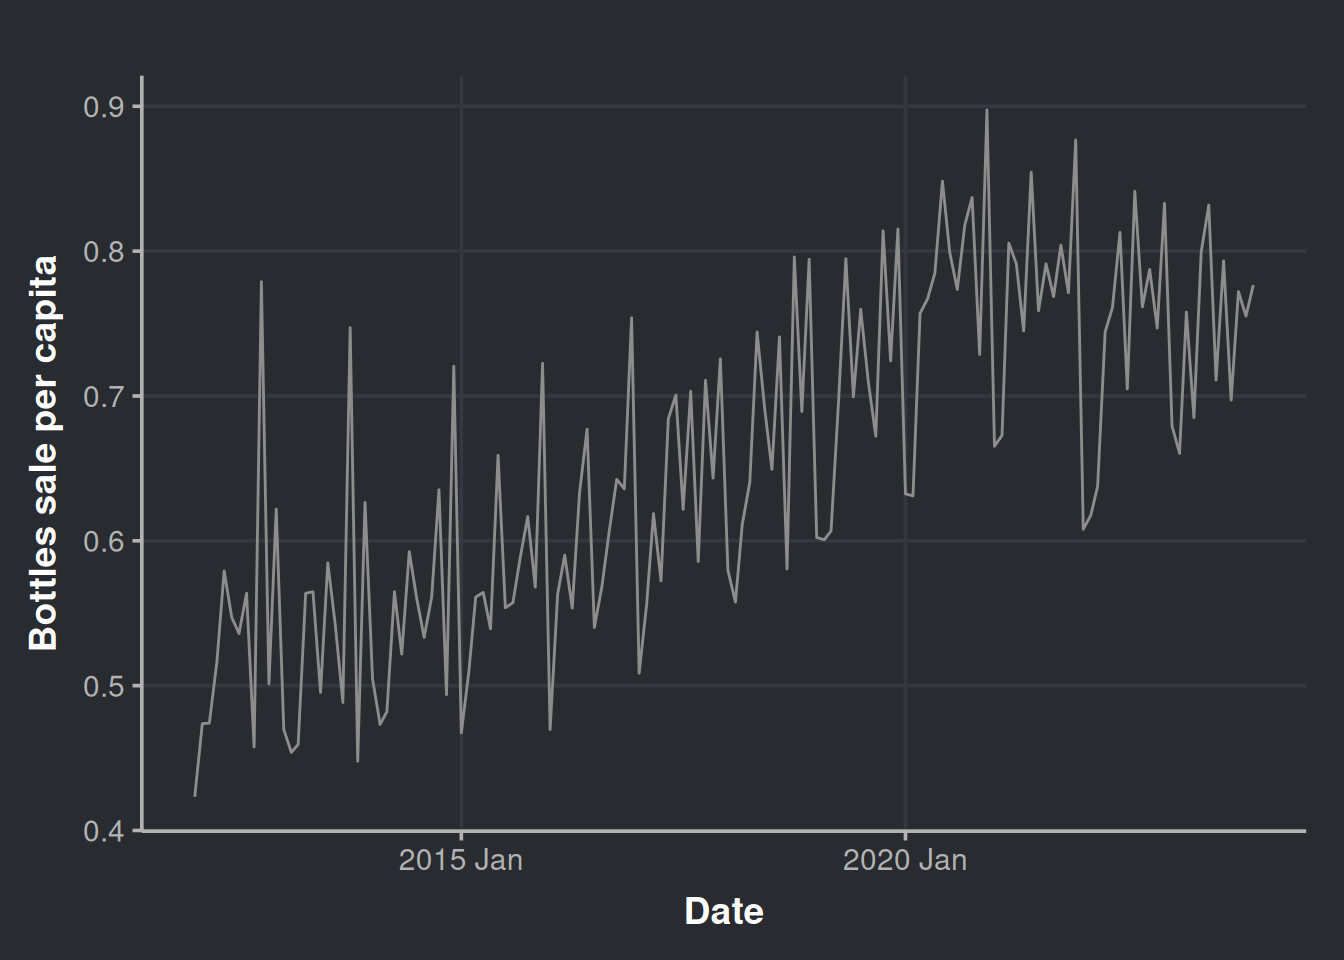Click the tallest spike before 2015 Jan
Viewport: 1344px width, 960px height.
click(x=261, y=282)
